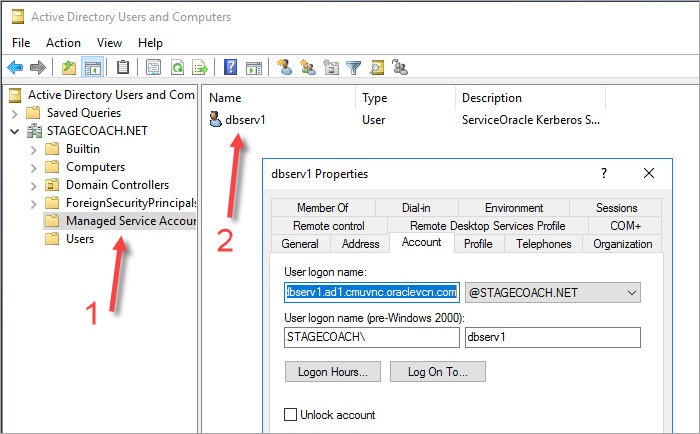Viewport: 700px width, 434px height.
Task: Enable the Unlock account checkbox
Action: 291,415
